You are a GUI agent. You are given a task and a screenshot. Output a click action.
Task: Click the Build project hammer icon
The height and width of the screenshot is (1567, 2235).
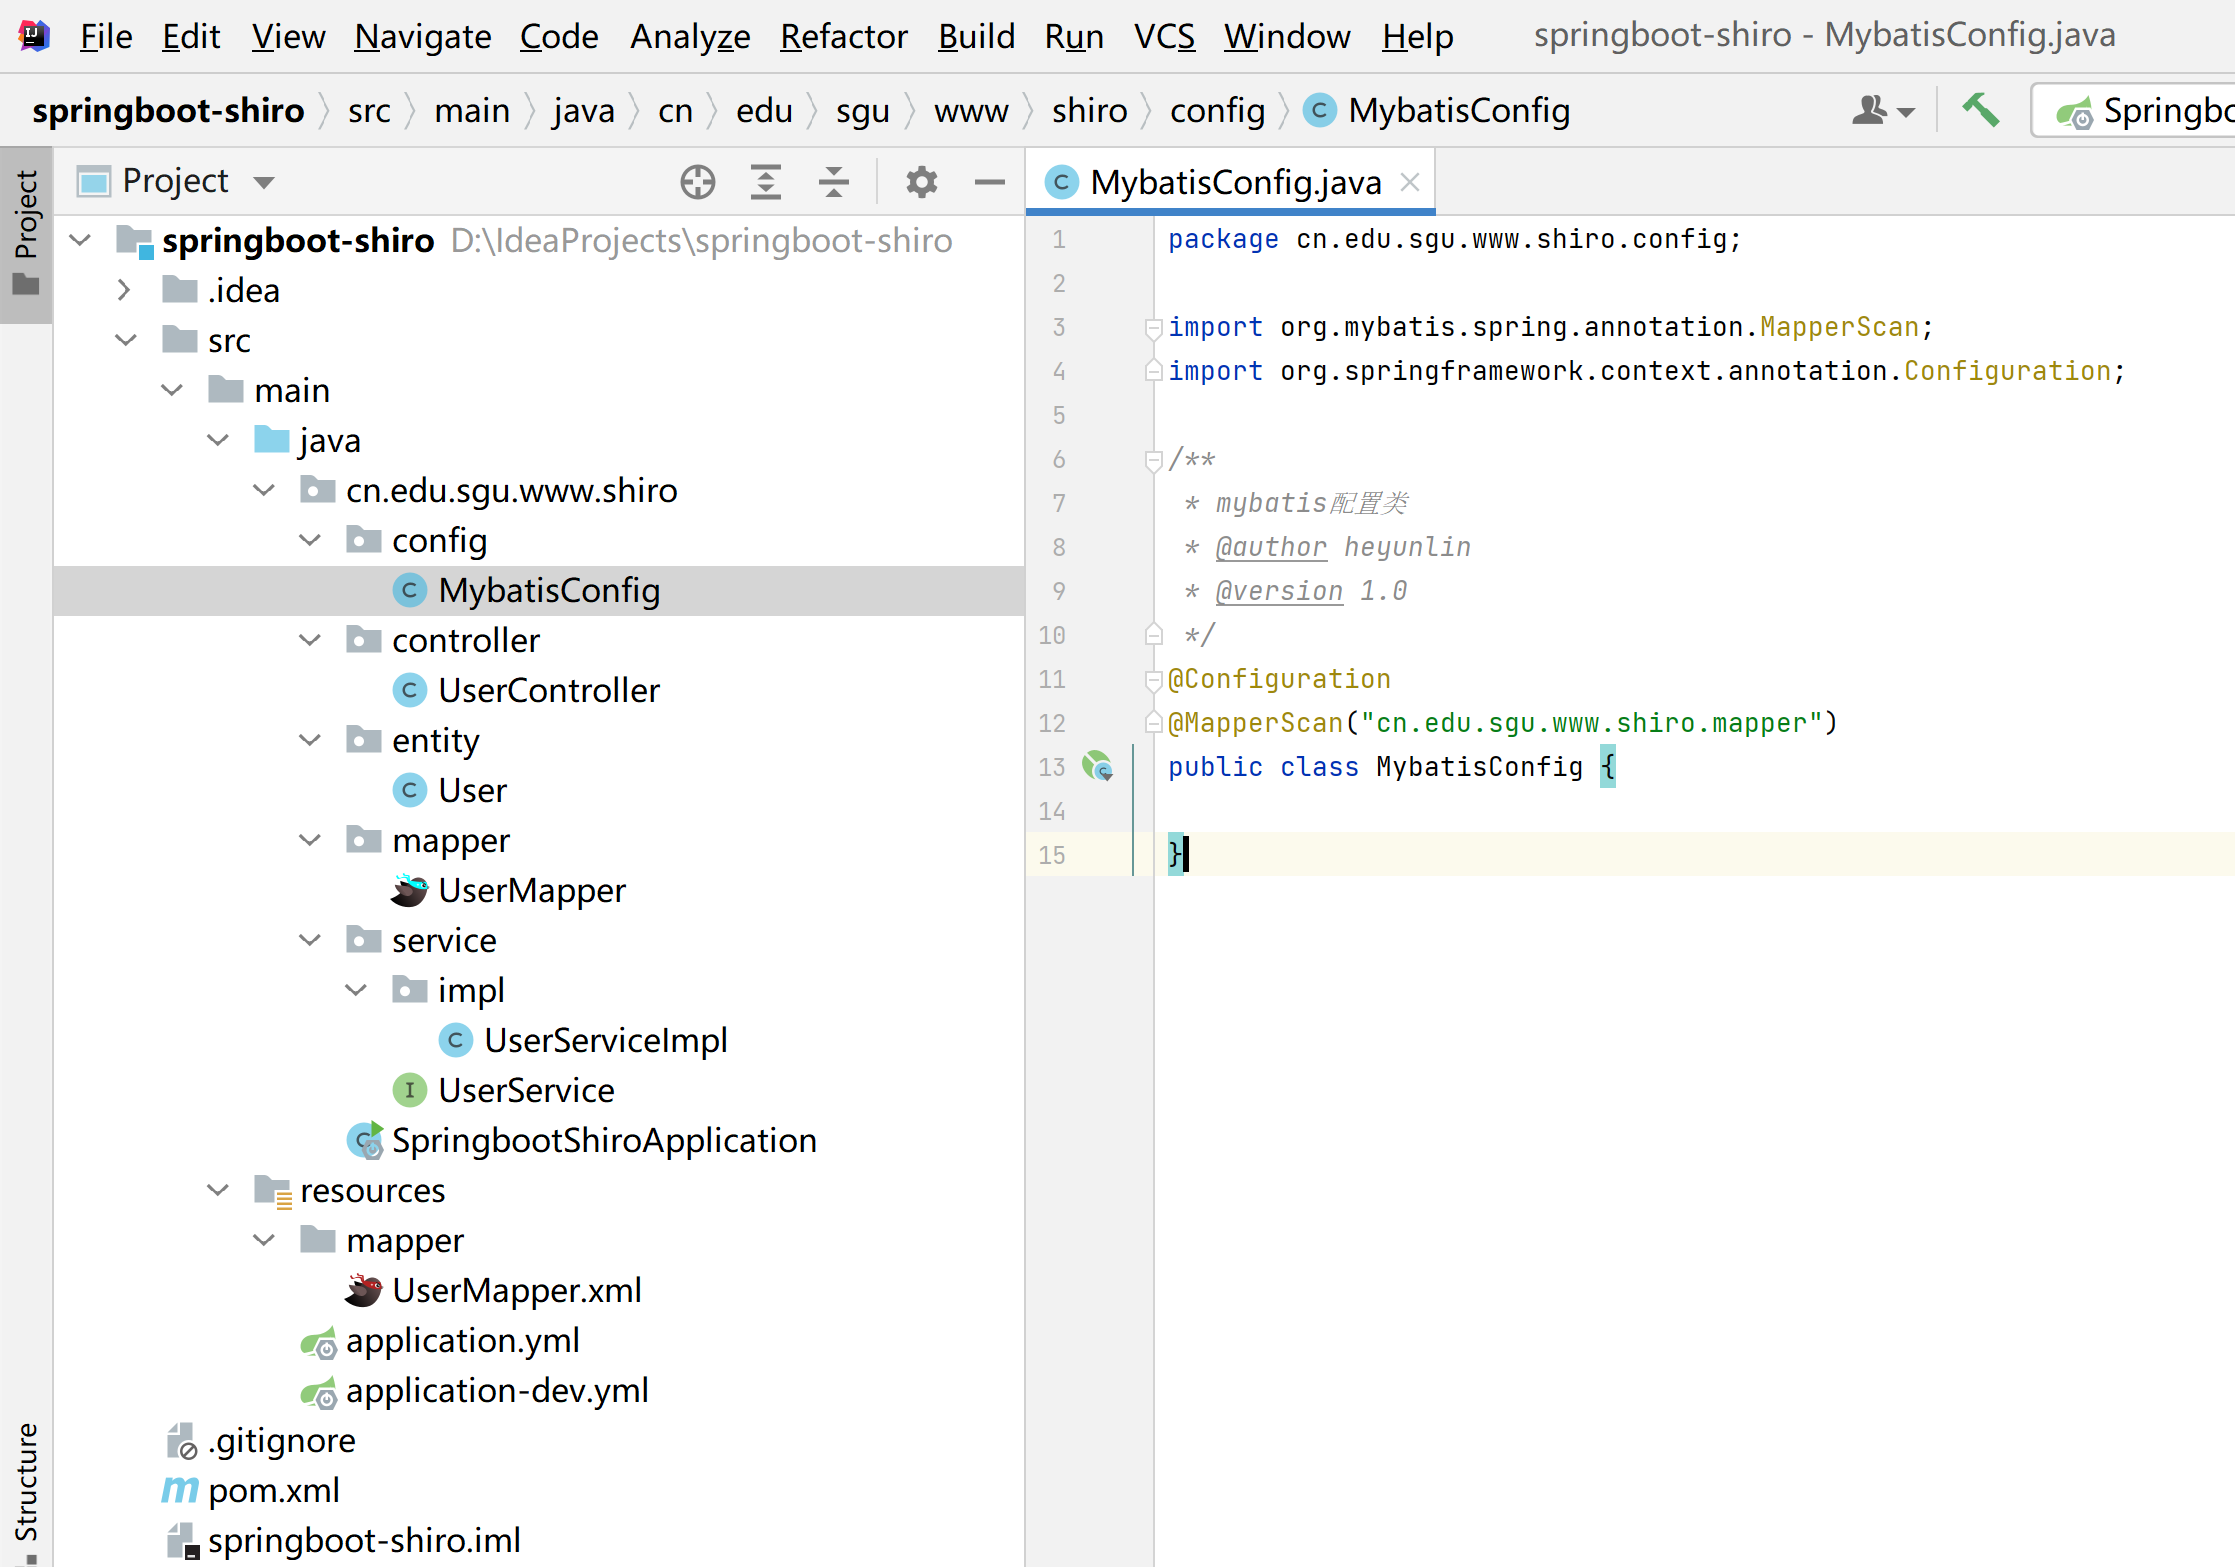tap(1979, 110)
